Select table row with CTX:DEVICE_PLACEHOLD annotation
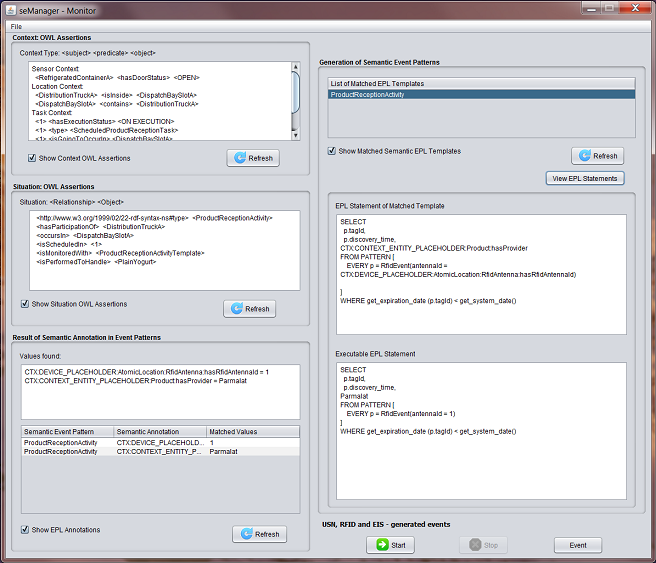 click(x=161, y=443)
